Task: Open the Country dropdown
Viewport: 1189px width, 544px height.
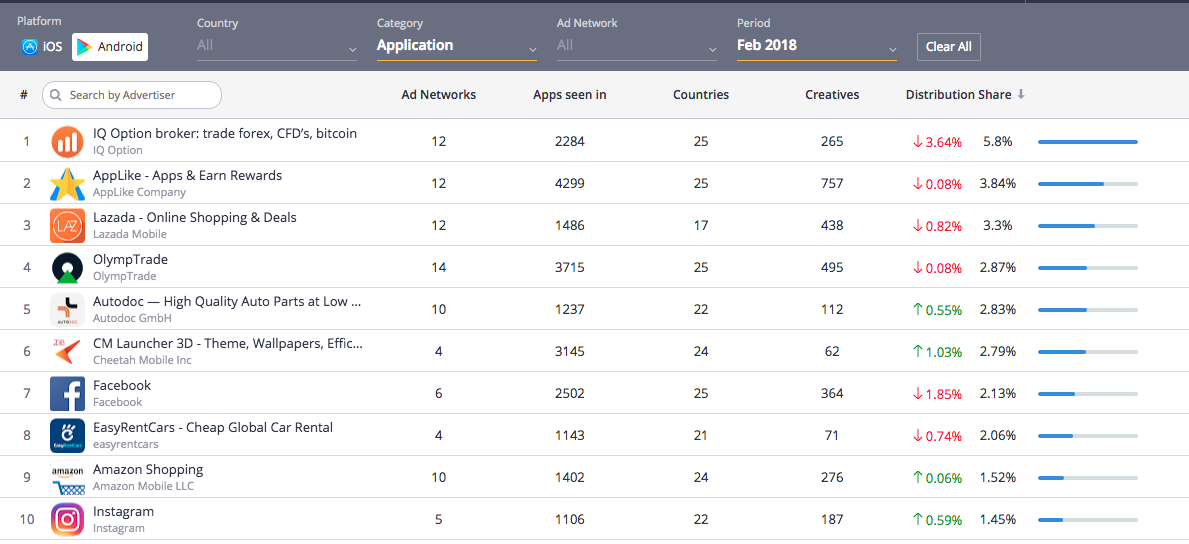Action: pos(277,46)
